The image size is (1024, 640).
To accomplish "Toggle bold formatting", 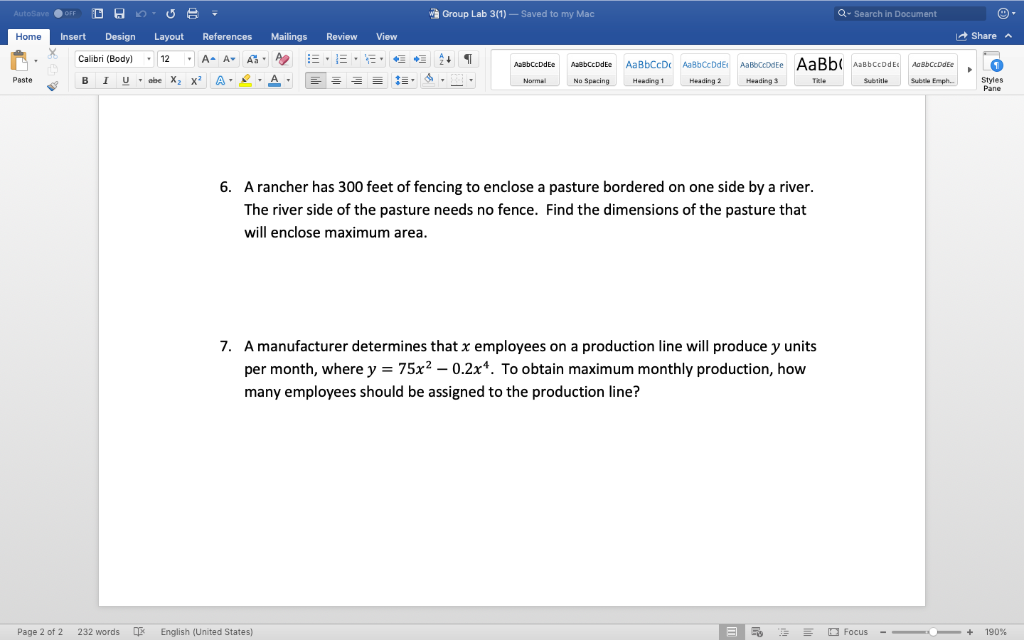I will 84,80.
